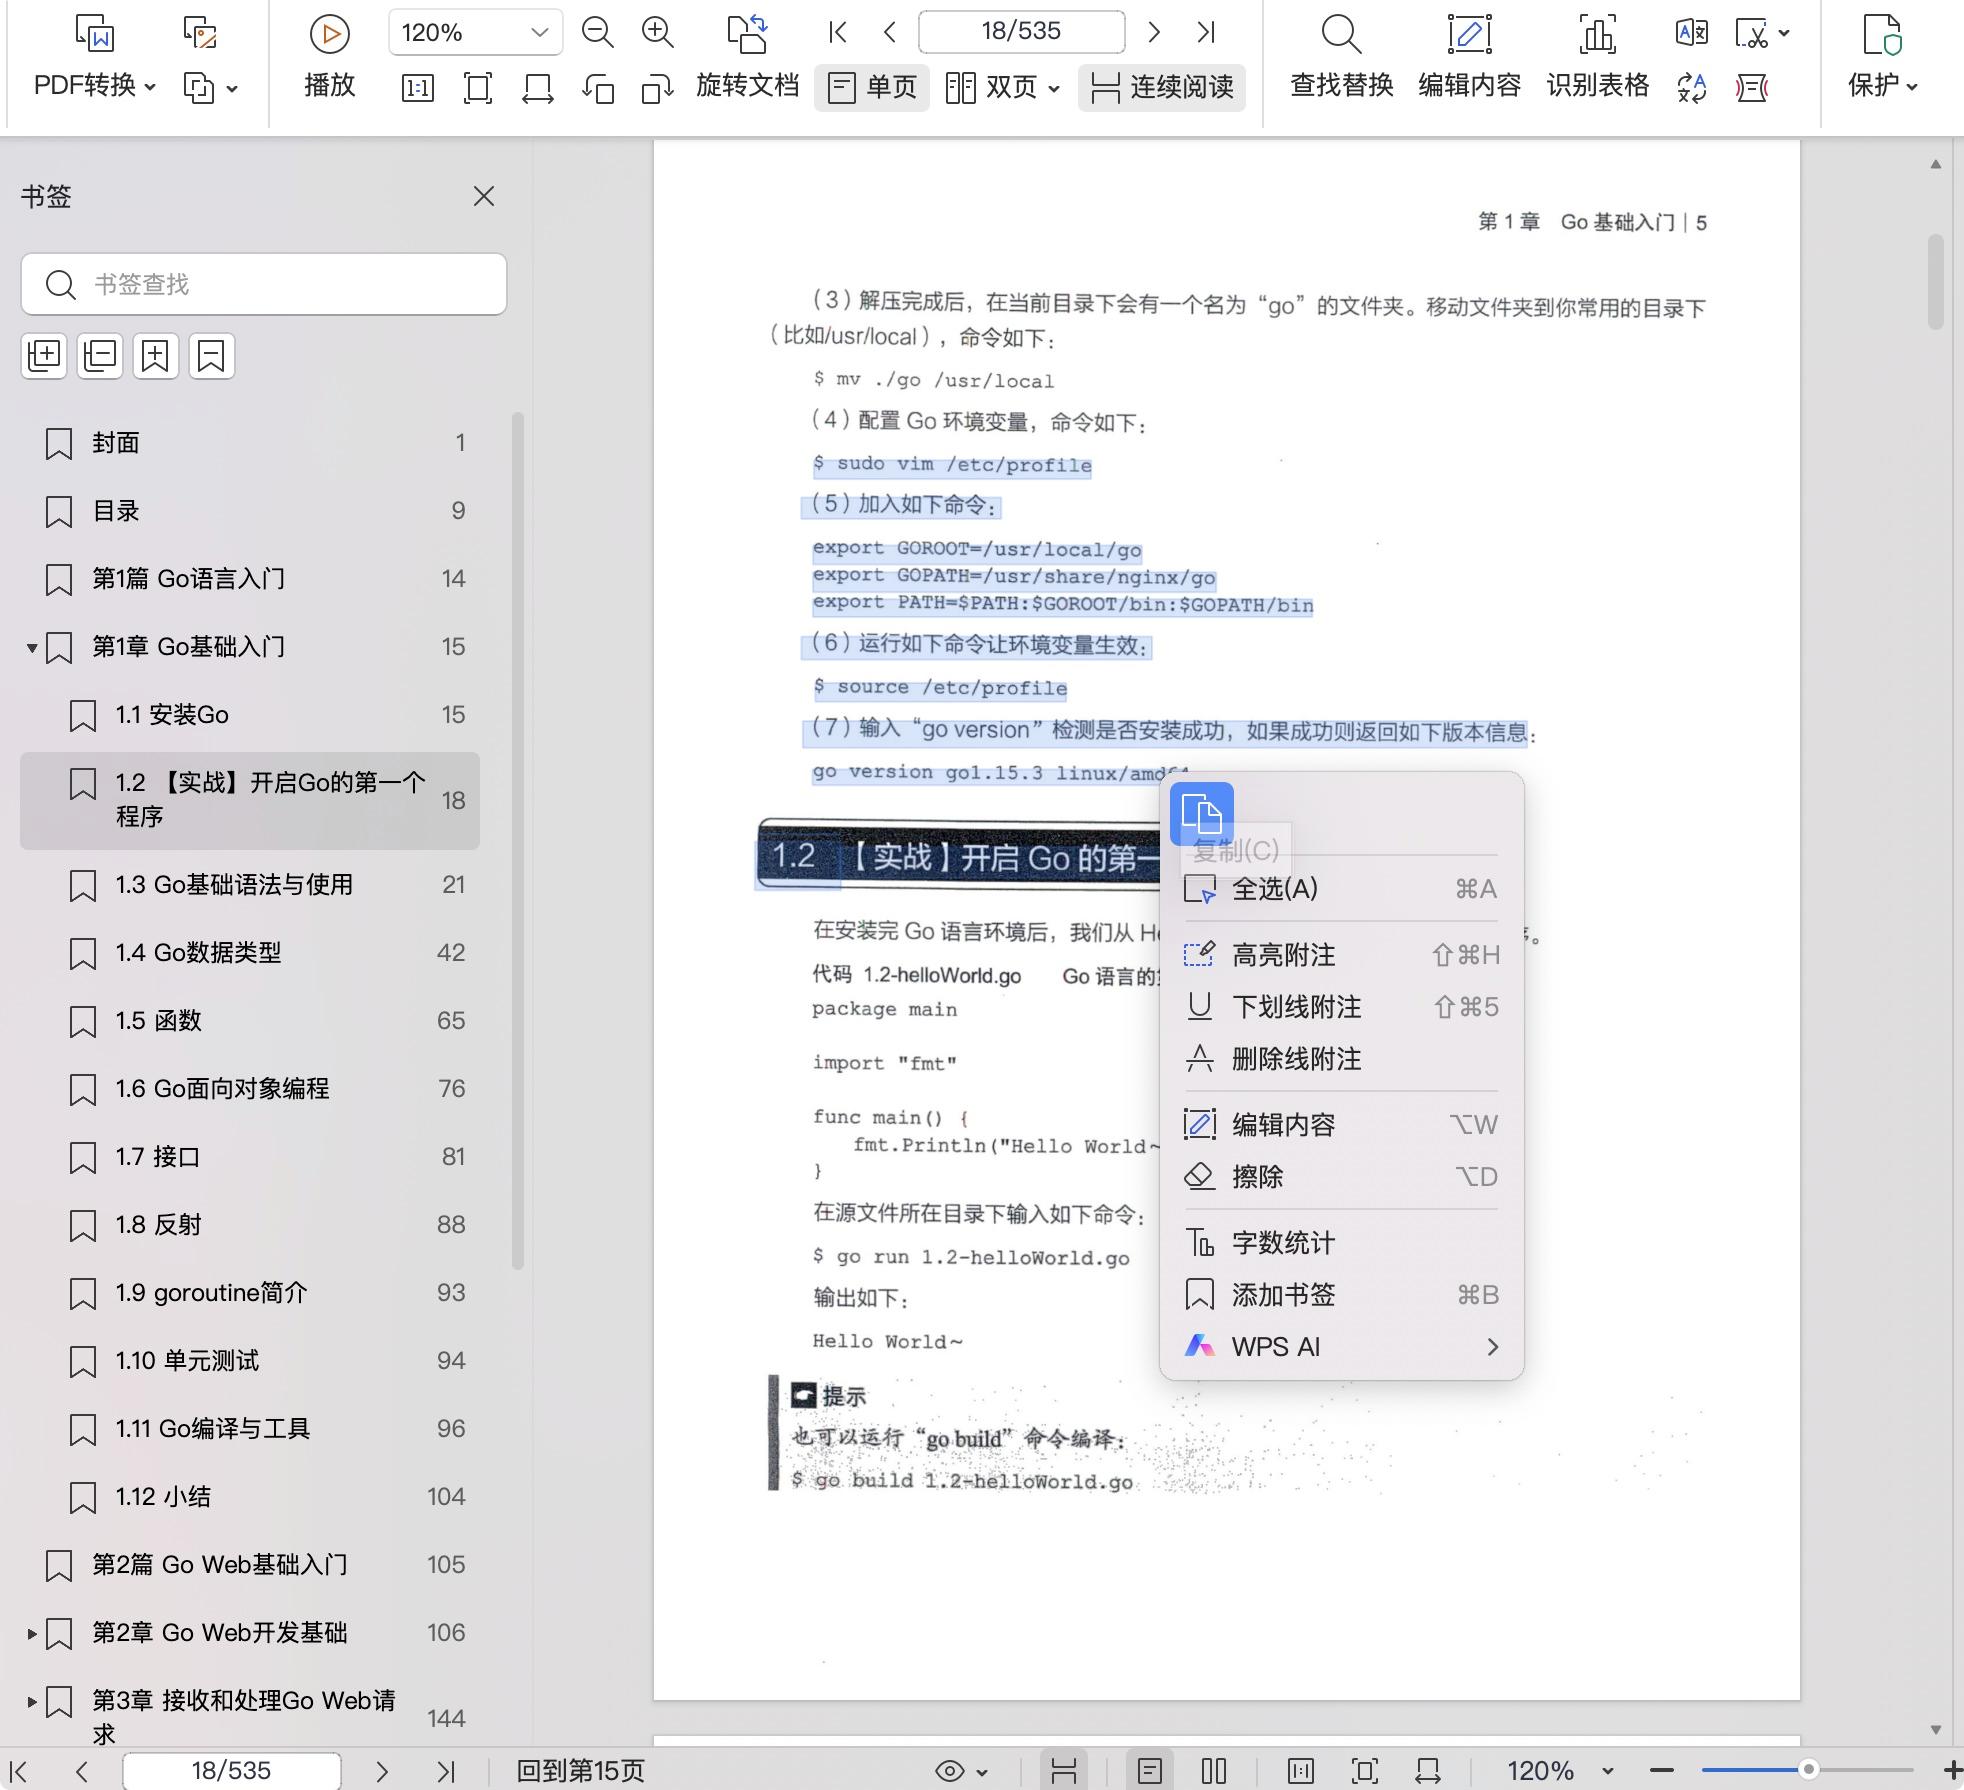Image resolution: width=1964 pixels, height=1790 pixels.
Task: Rotate page clockwise icon
Action: [657, 88]
